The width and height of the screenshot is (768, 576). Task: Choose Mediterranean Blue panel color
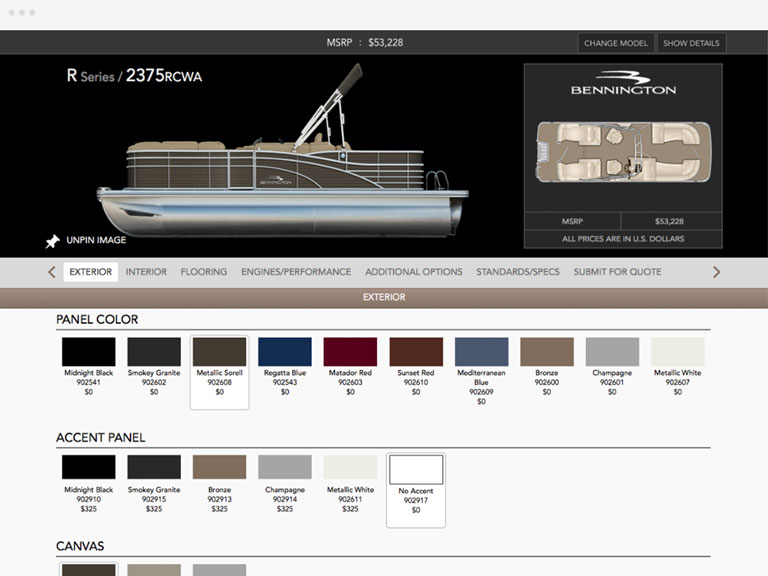pos(481,352)
